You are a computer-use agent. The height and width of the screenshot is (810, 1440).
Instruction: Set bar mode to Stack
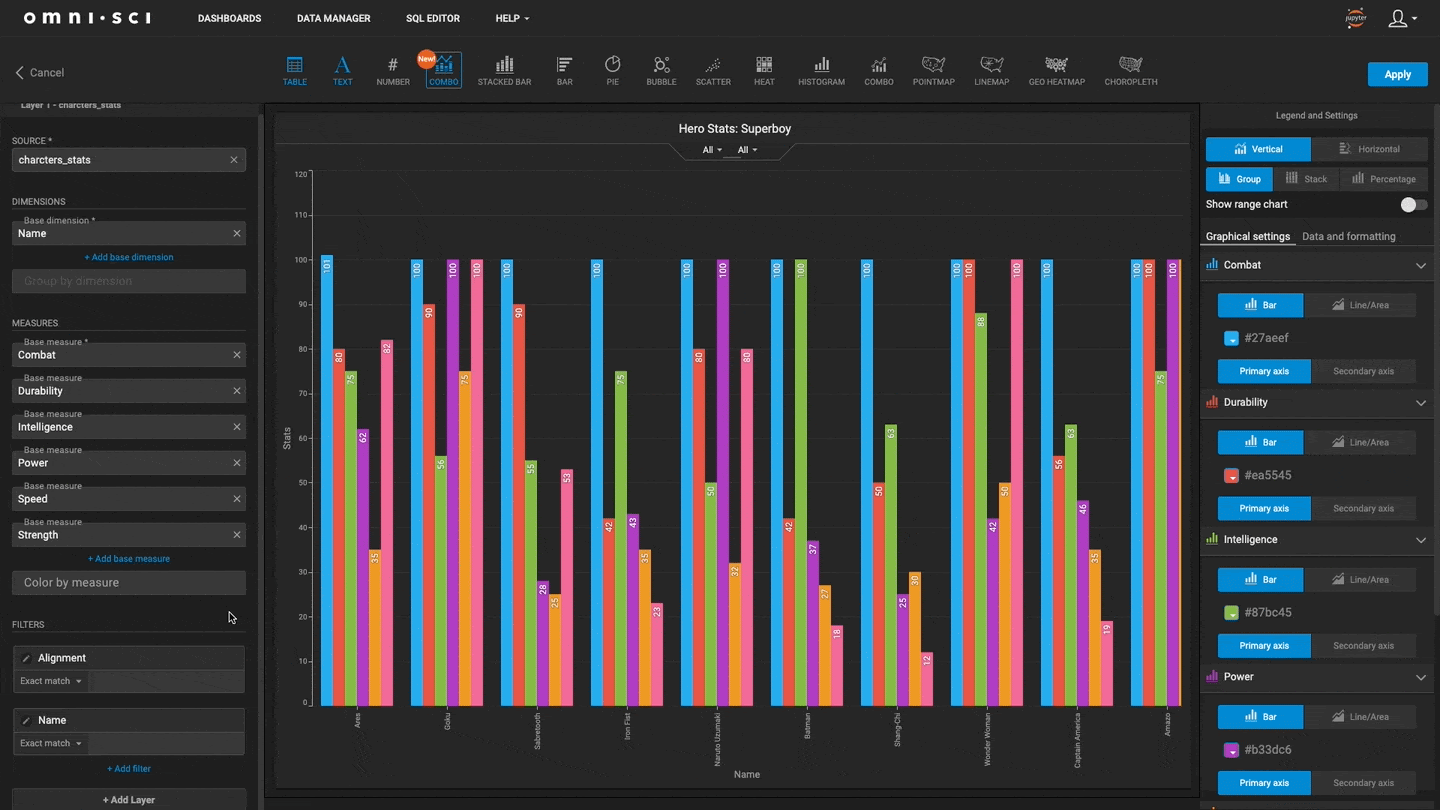coord(1306,179)
